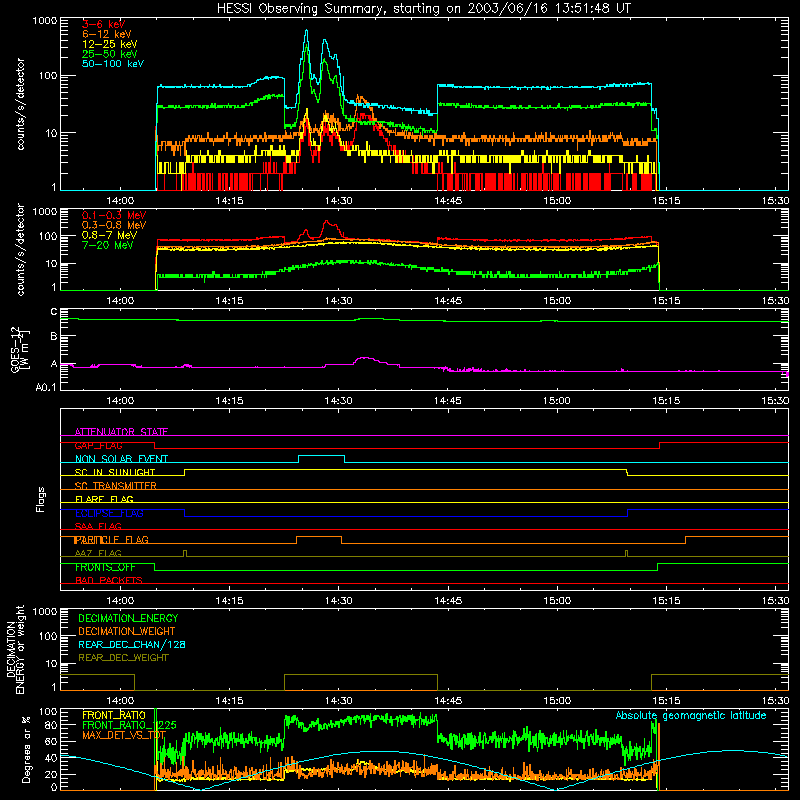
Task: Click the orange "0.3-0.8 MeV" legend label
Action: point(114,225)
